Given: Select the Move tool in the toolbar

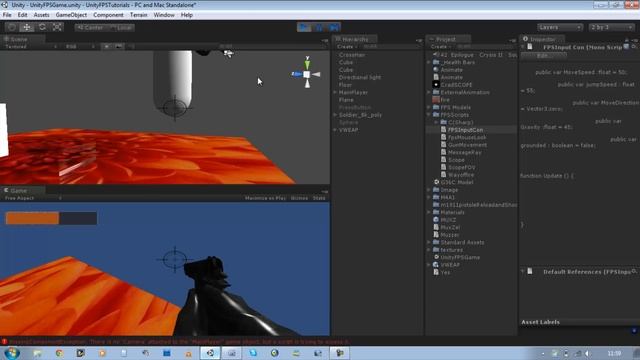Looking at the screenshot, I should (27, 27).
